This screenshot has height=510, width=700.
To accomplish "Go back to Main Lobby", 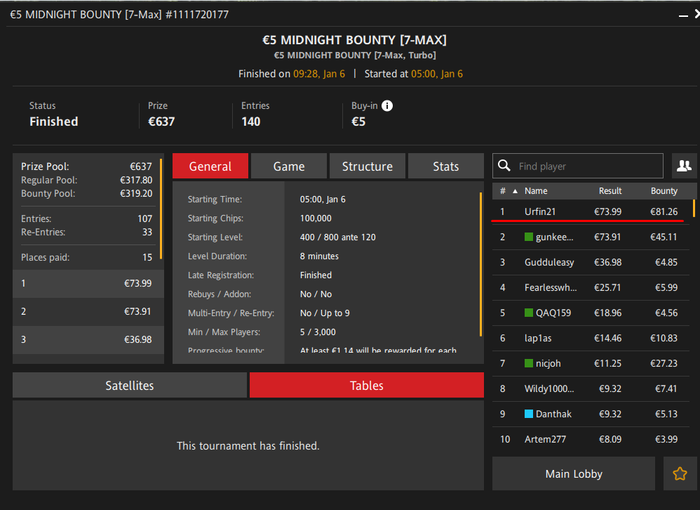I will pyautogui.click(x=574, y=473).
